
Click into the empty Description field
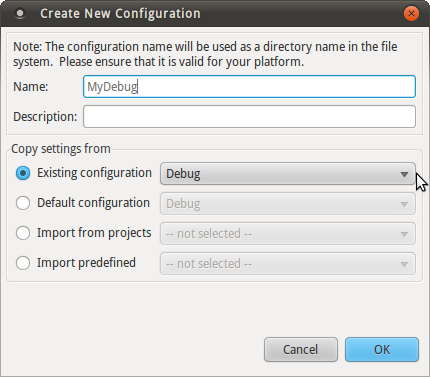pos(249,117)
